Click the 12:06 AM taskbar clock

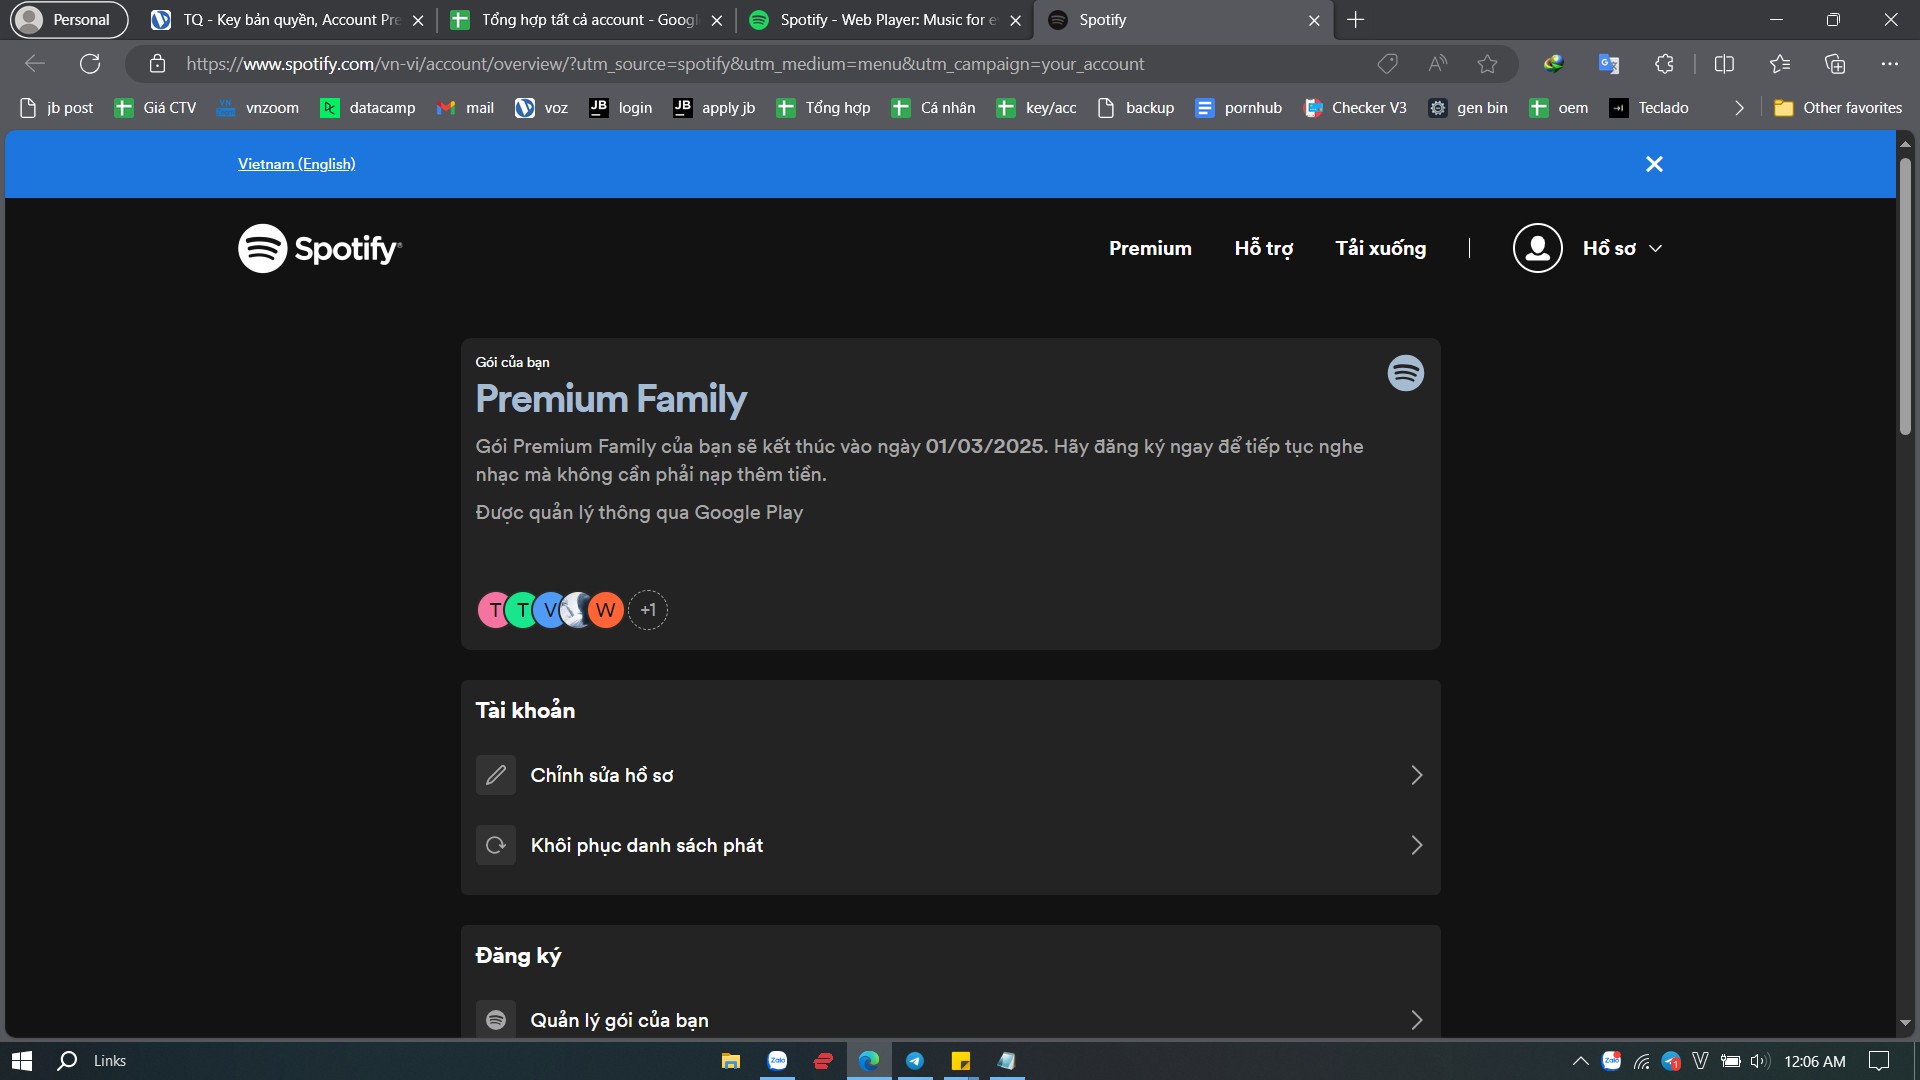pos(1815,1061)
